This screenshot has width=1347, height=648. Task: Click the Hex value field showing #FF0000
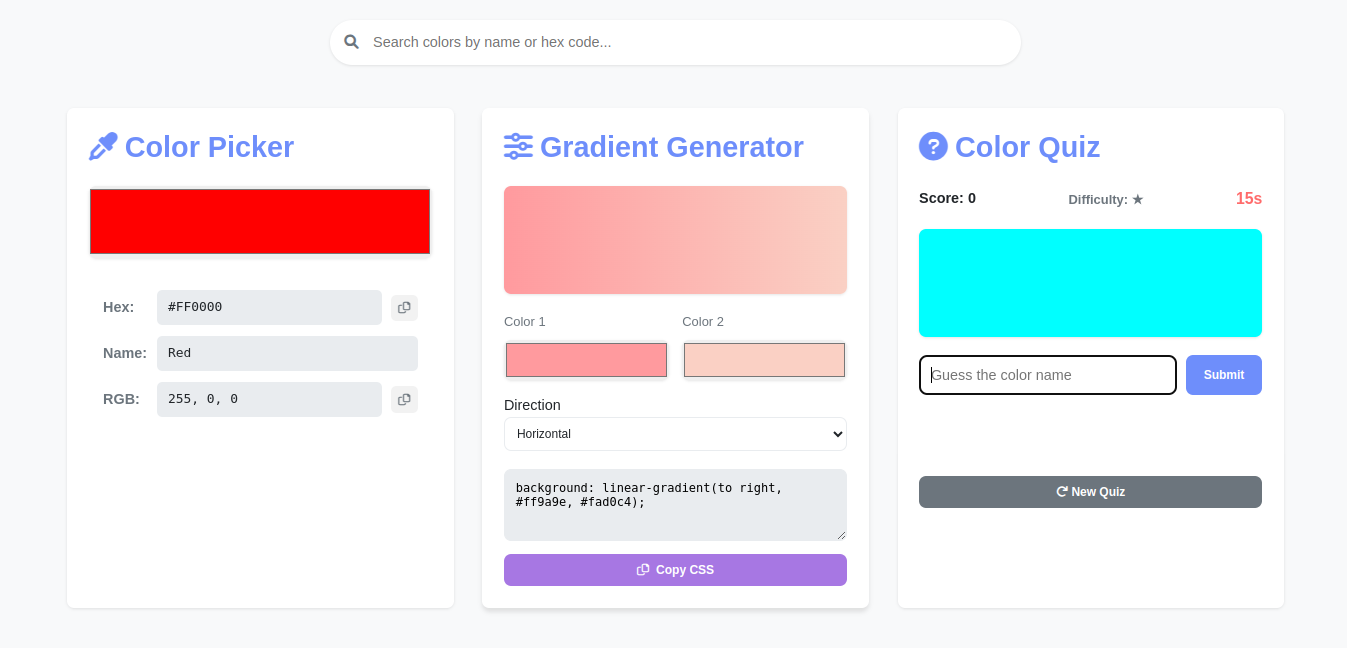click(x=269, y=307)
